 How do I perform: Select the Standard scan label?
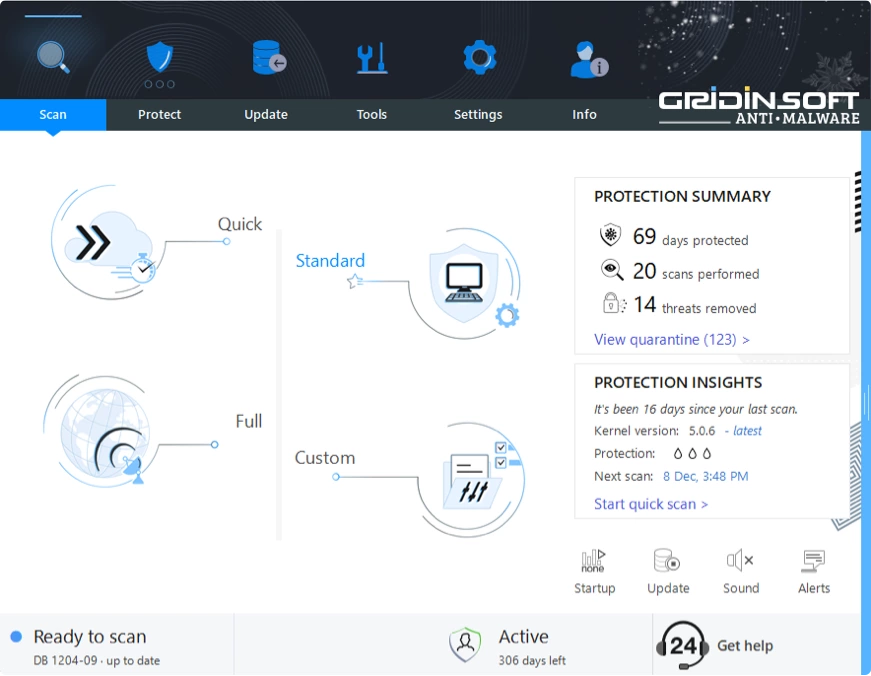330,261
